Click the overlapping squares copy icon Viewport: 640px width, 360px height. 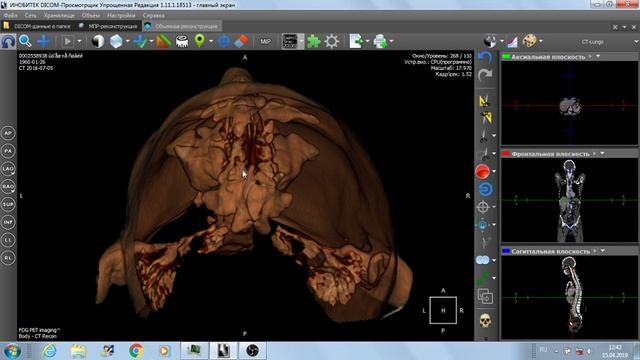point(485,296)
